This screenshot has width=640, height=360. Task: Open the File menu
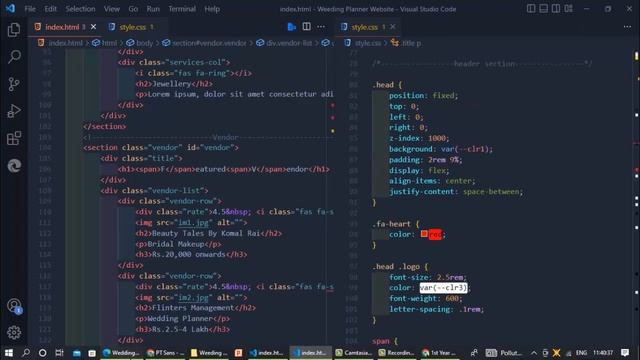[x=30, y=9]
